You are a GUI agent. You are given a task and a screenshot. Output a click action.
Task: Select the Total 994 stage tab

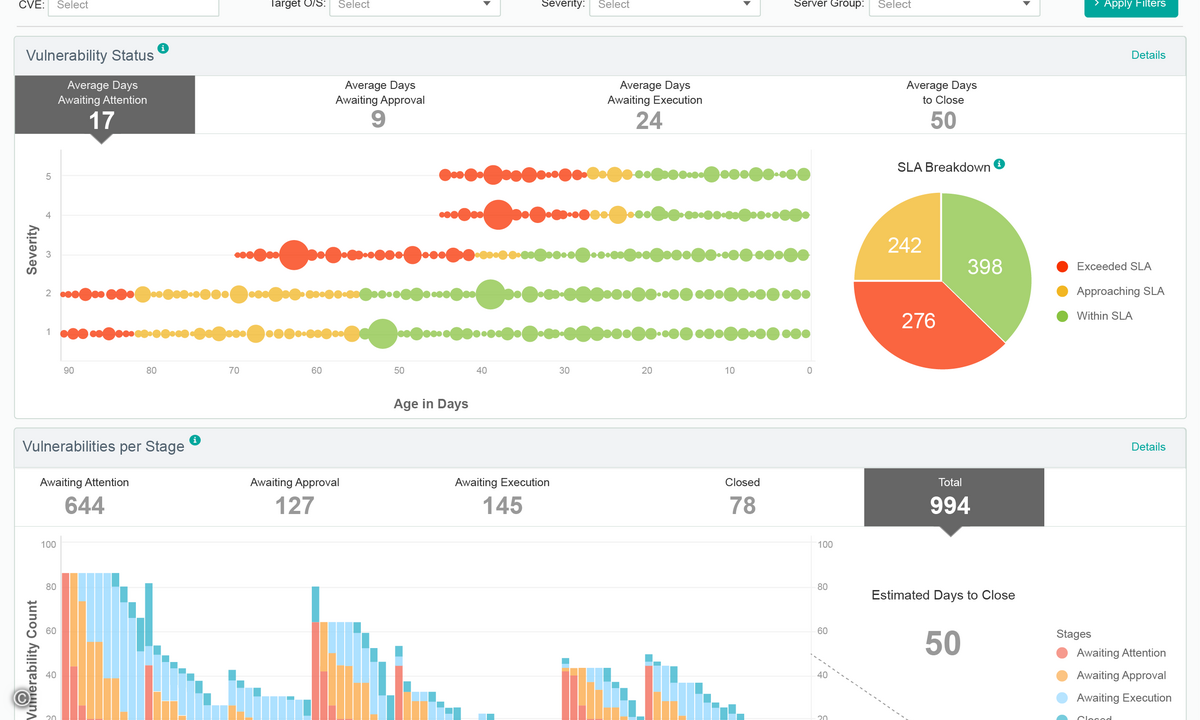coord(953,497)
